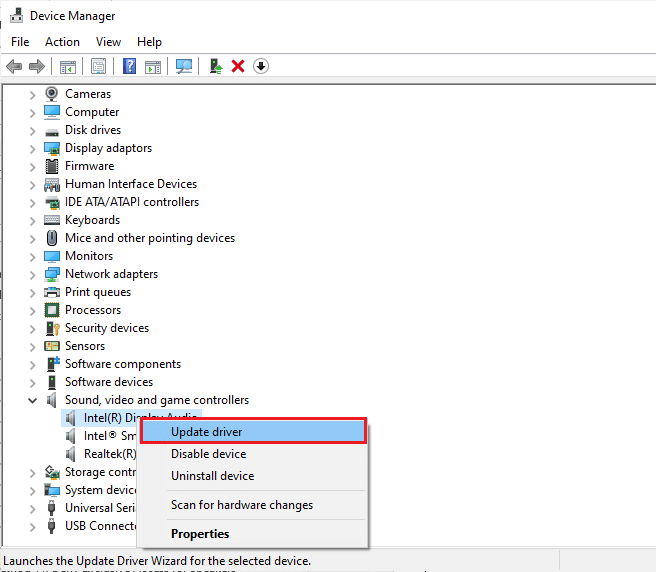Image resolution: width=656 pixels, height=572 pixels.
Task: Click the Cameras webcam icon
Action: pyautogui.click(x=51, y=94)
